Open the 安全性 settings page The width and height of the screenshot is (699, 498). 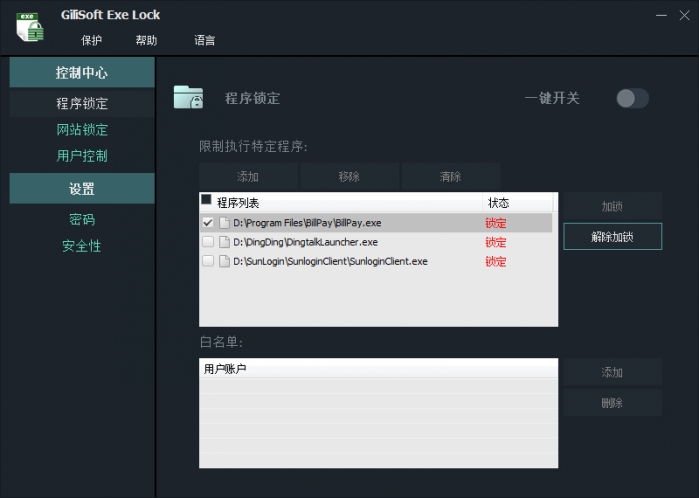tap(82, 246)
